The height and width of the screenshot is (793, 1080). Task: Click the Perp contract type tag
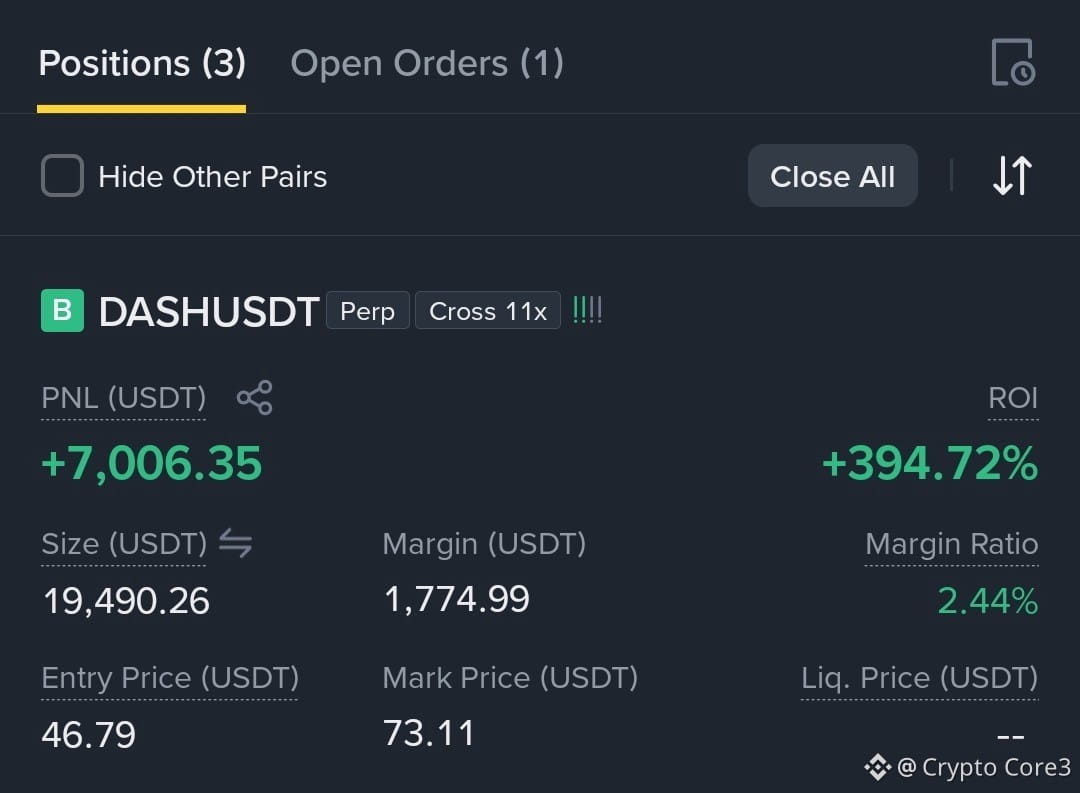[x=368, y=311]
